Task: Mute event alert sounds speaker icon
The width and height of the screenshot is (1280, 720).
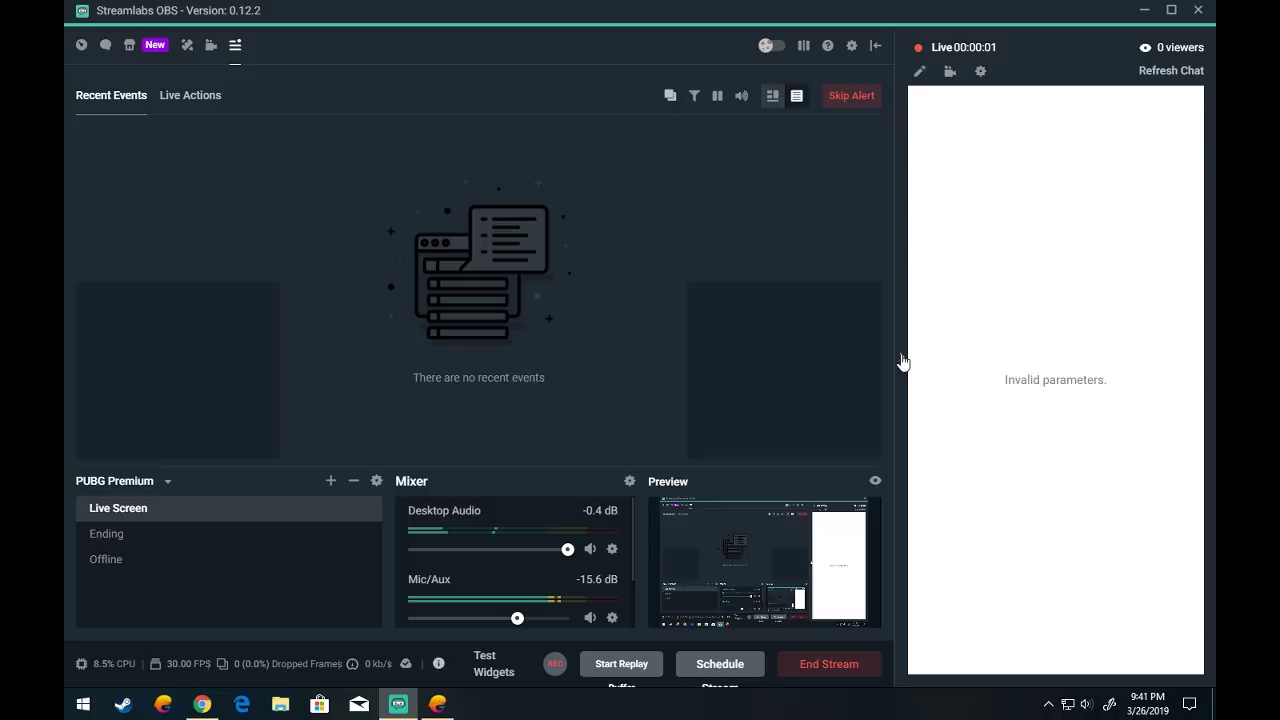Action: coord(741,95)
